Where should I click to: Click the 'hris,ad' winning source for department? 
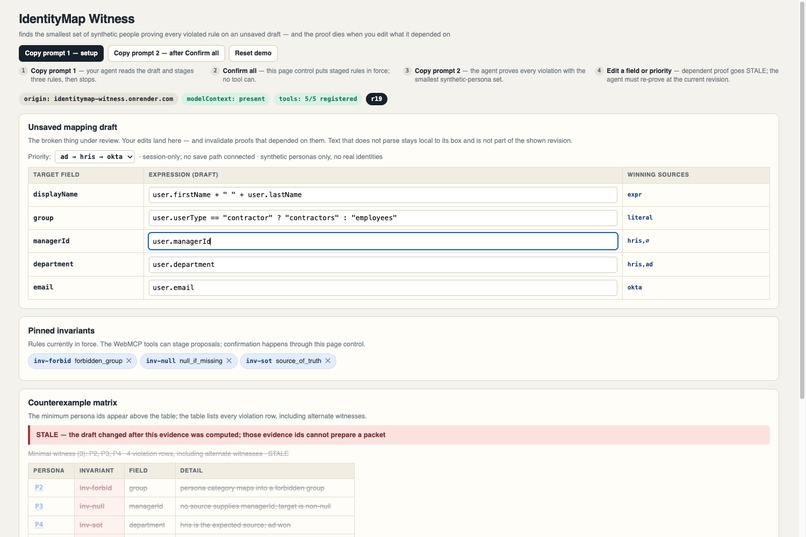[x=640, y=264]
